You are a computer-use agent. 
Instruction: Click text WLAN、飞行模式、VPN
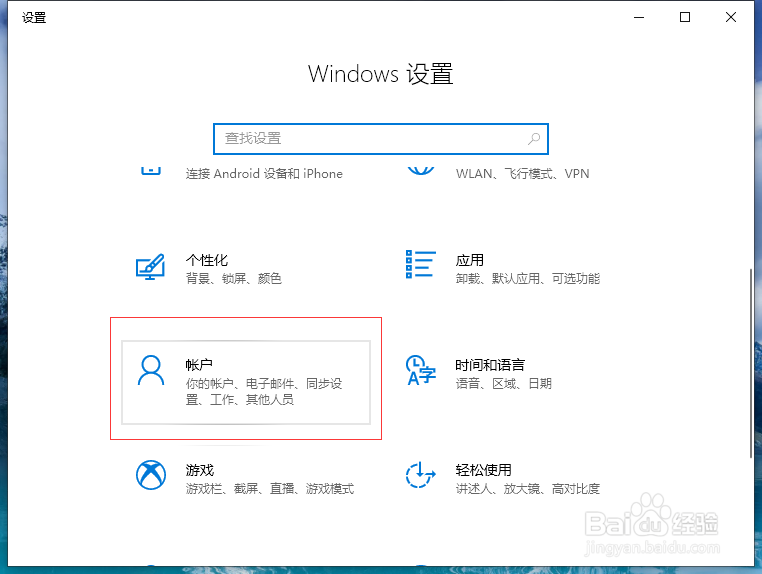[x=522, y=174]
